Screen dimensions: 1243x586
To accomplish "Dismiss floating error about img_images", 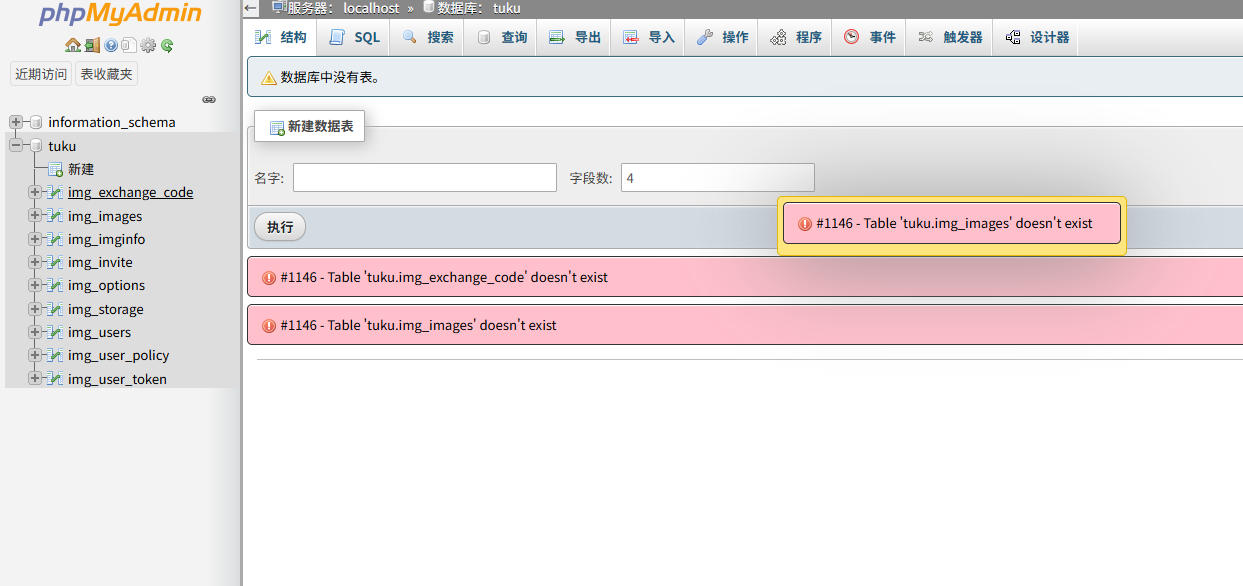I will (x=952, y=224).
